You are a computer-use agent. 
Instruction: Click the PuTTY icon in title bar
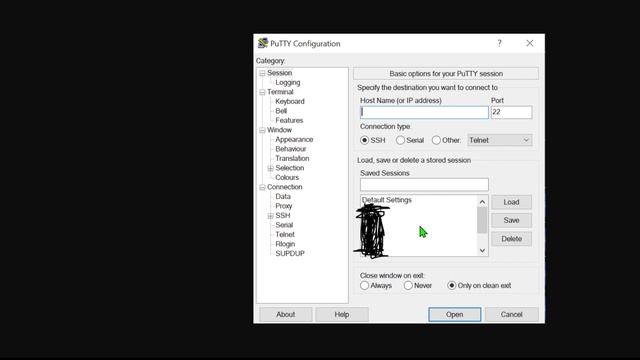tap(263, 43)
